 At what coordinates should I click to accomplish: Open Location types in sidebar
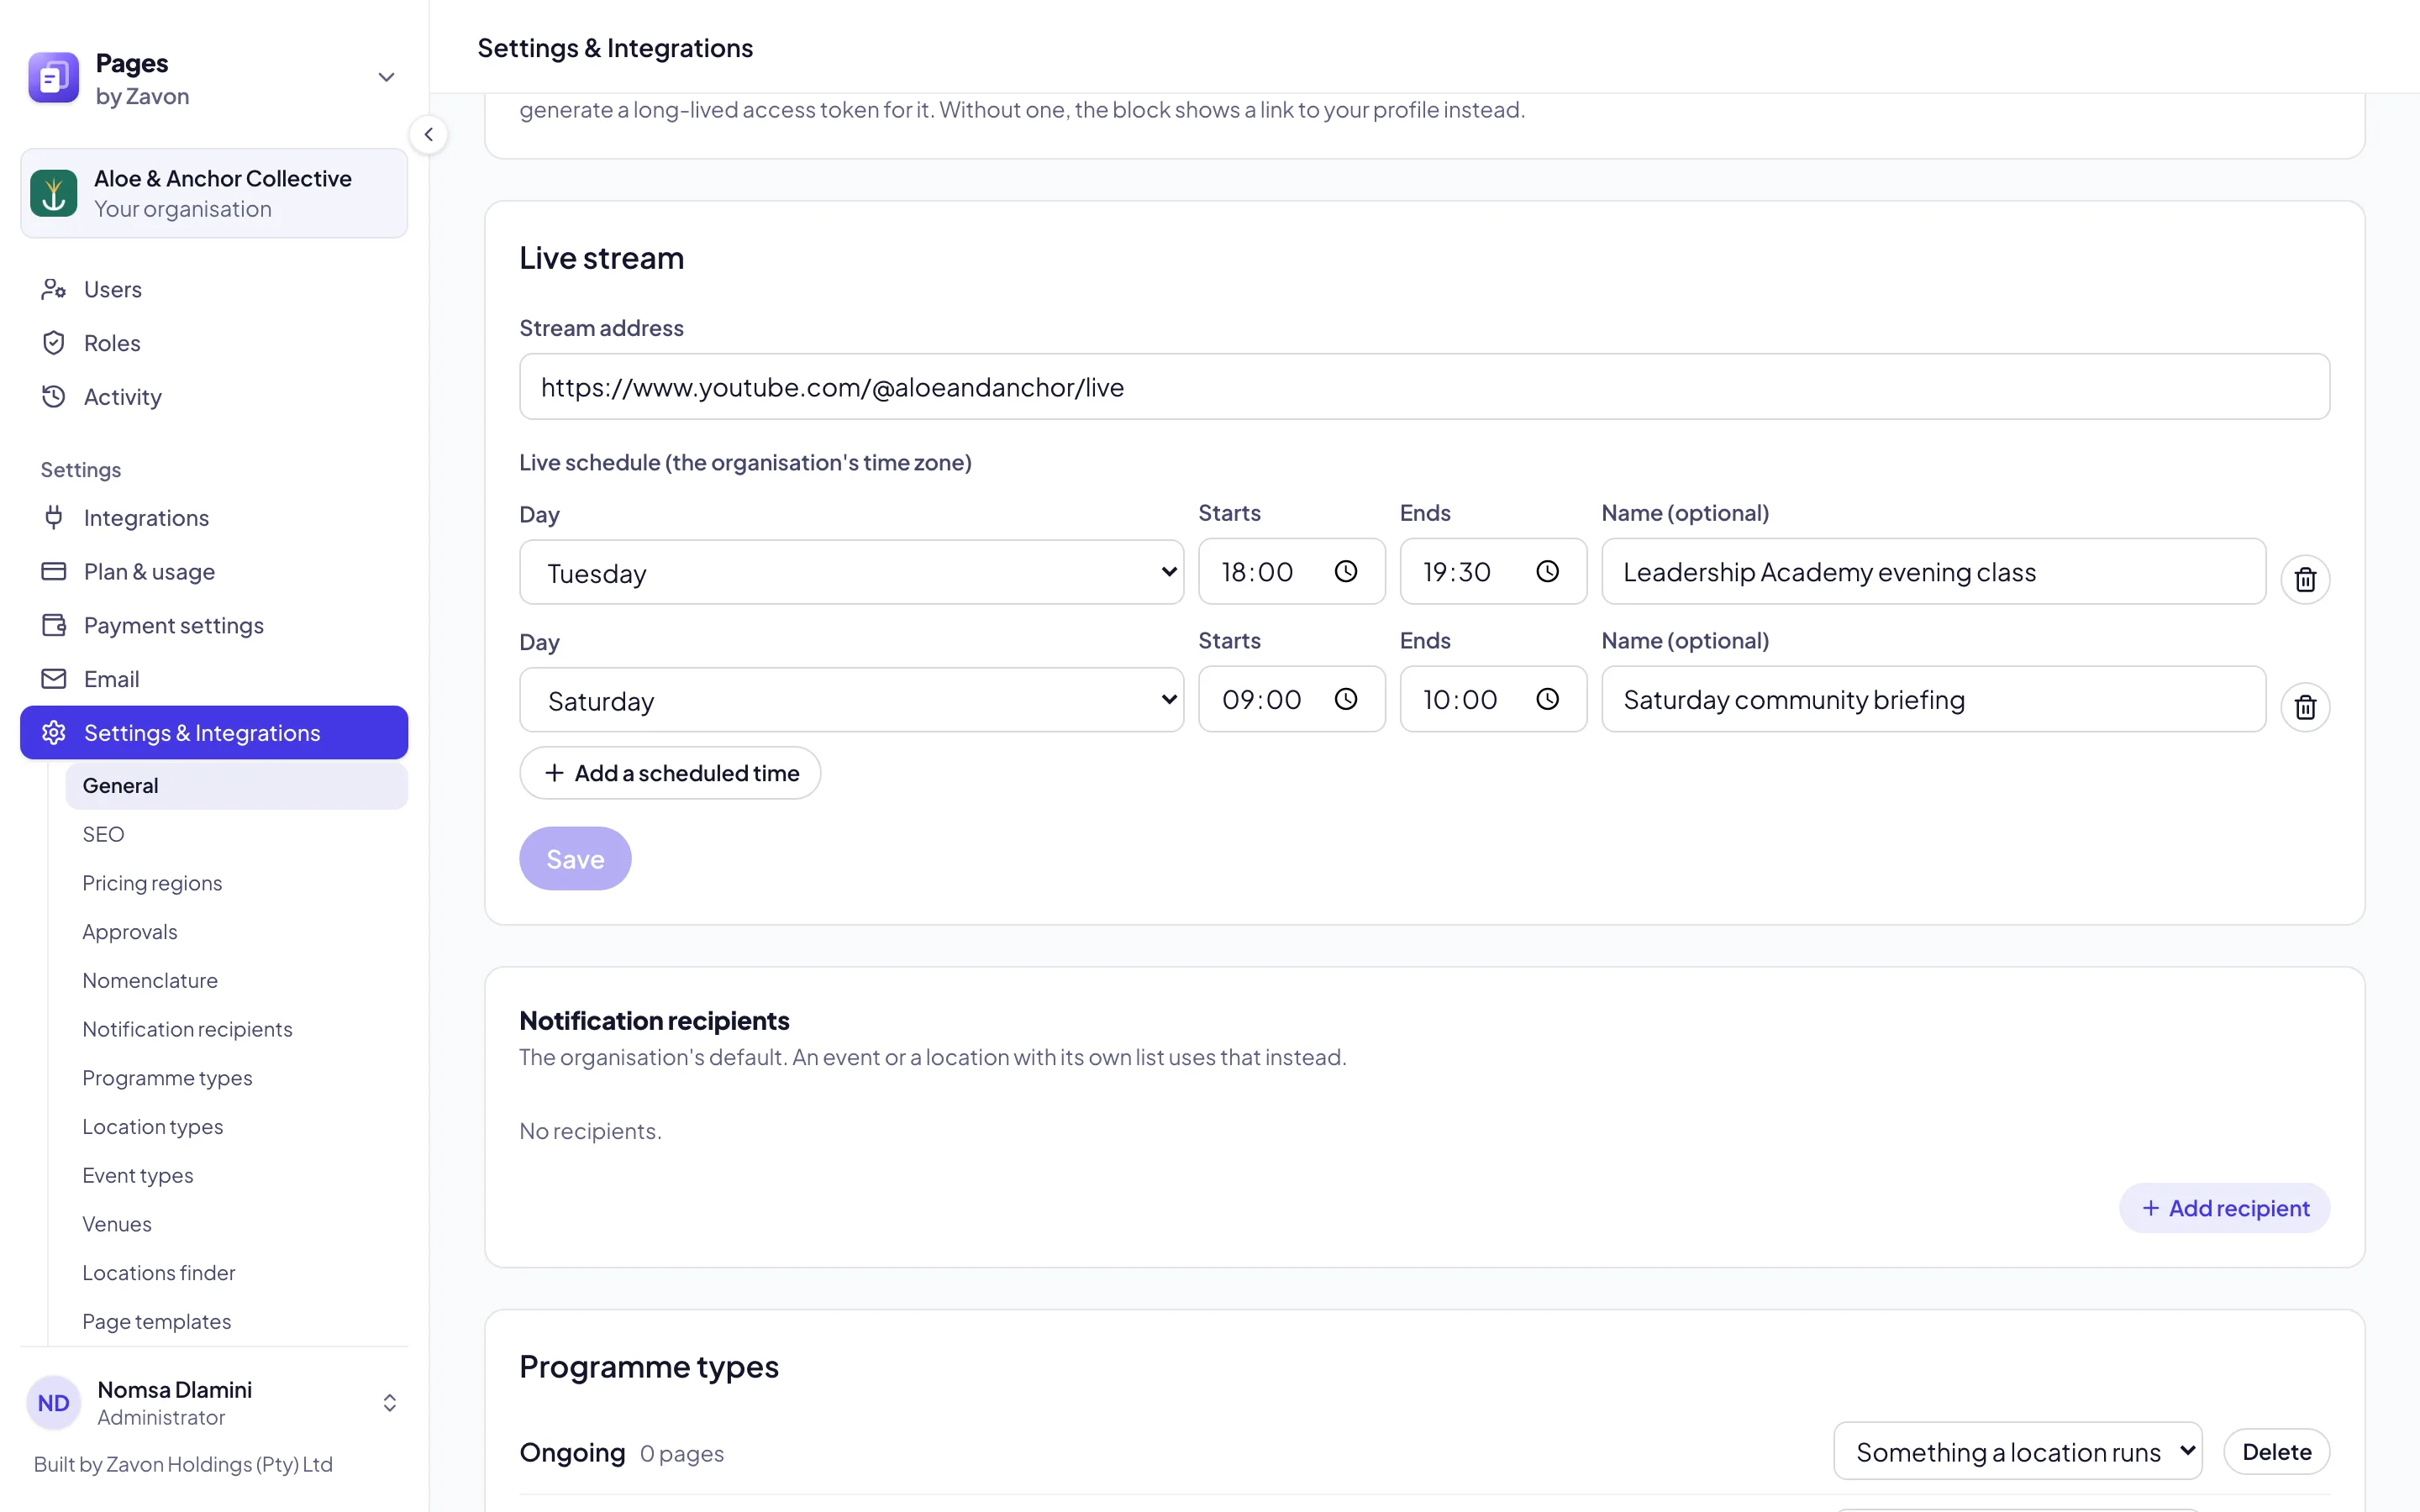click(x=236, y=1127)
